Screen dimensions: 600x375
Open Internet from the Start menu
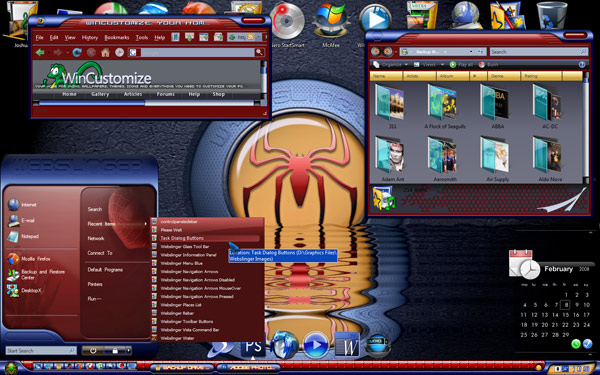pyautogui.click(x=22, y=205)
